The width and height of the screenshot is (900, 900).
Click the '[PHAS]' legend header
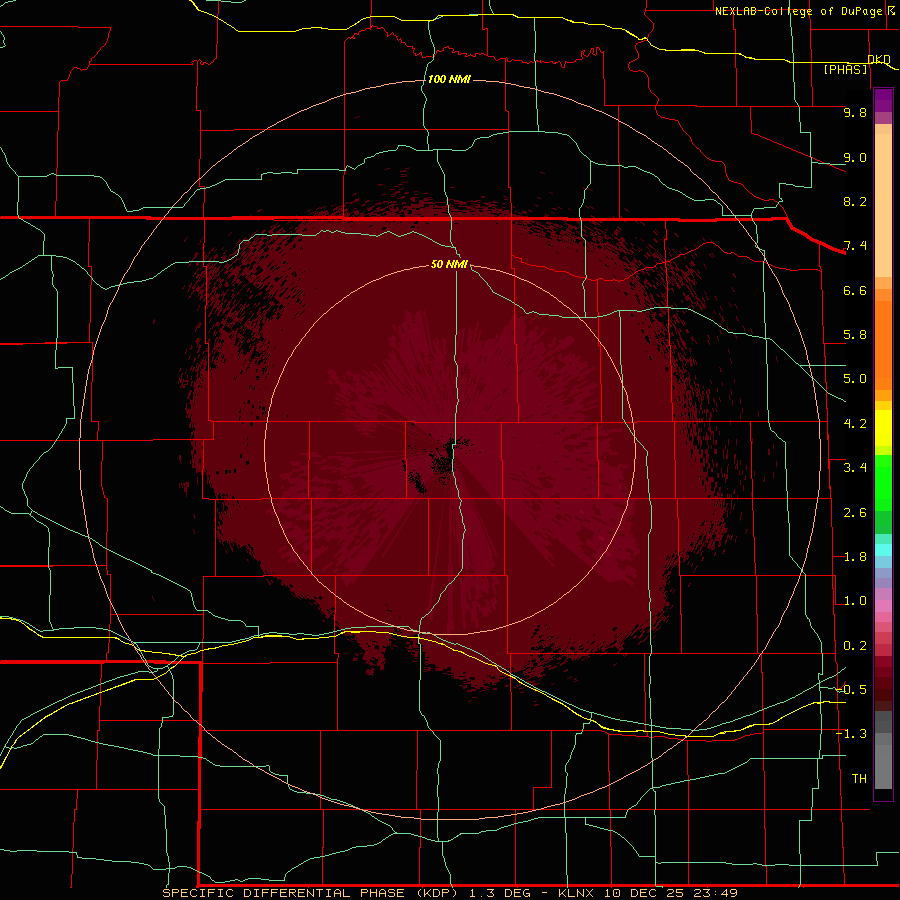coord(845,69)
